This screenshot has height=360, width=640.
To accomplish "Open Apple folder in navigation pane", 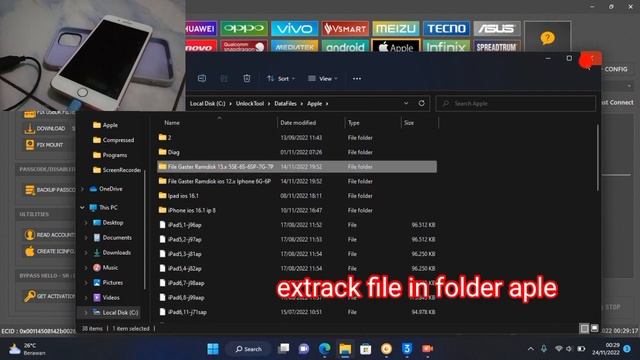I will pyautogui.click(x=105, y=125).
